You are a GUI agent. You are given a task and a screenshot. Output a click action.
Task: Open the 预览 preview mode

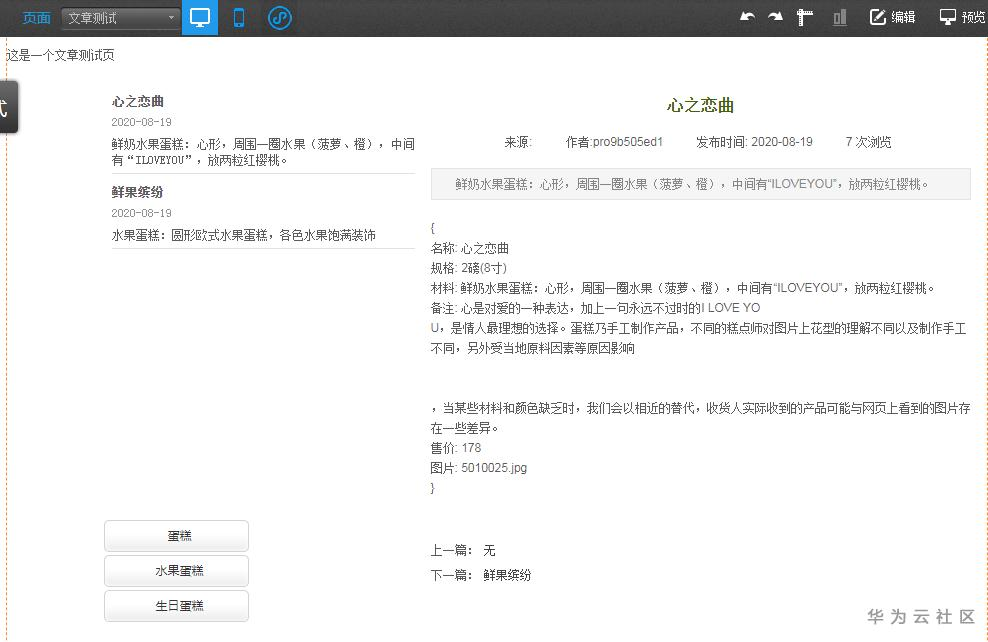click(962, 17)
